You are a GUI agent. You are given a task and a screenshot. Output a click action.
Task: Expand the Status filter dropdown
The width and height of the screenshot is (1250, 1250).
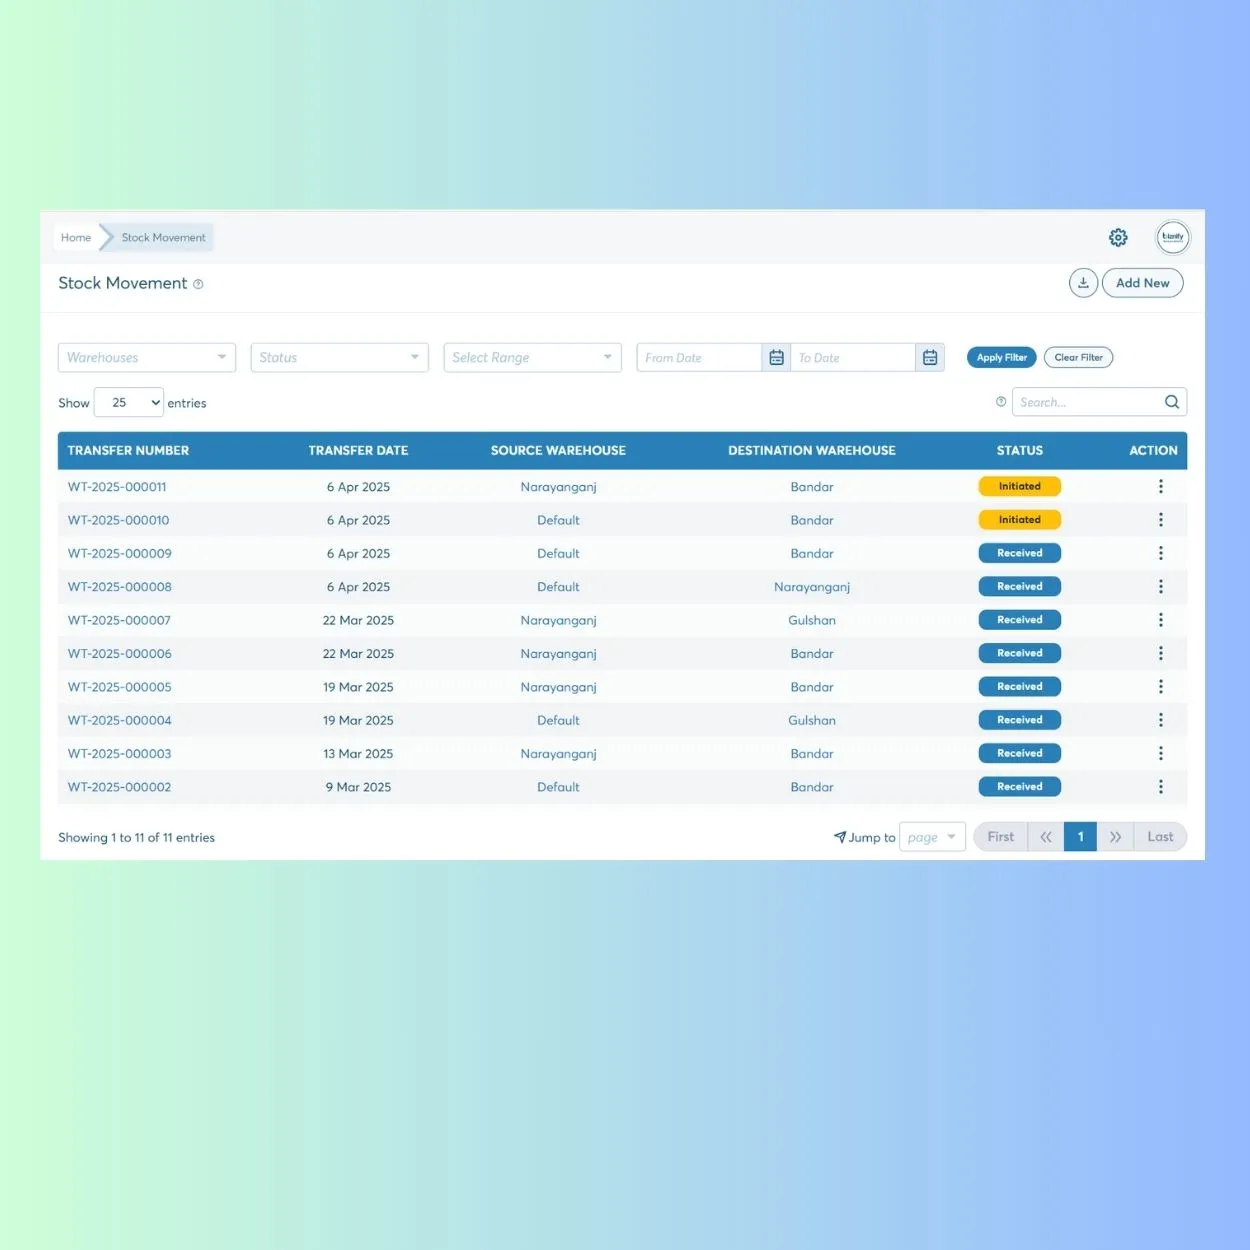point(339,358)
